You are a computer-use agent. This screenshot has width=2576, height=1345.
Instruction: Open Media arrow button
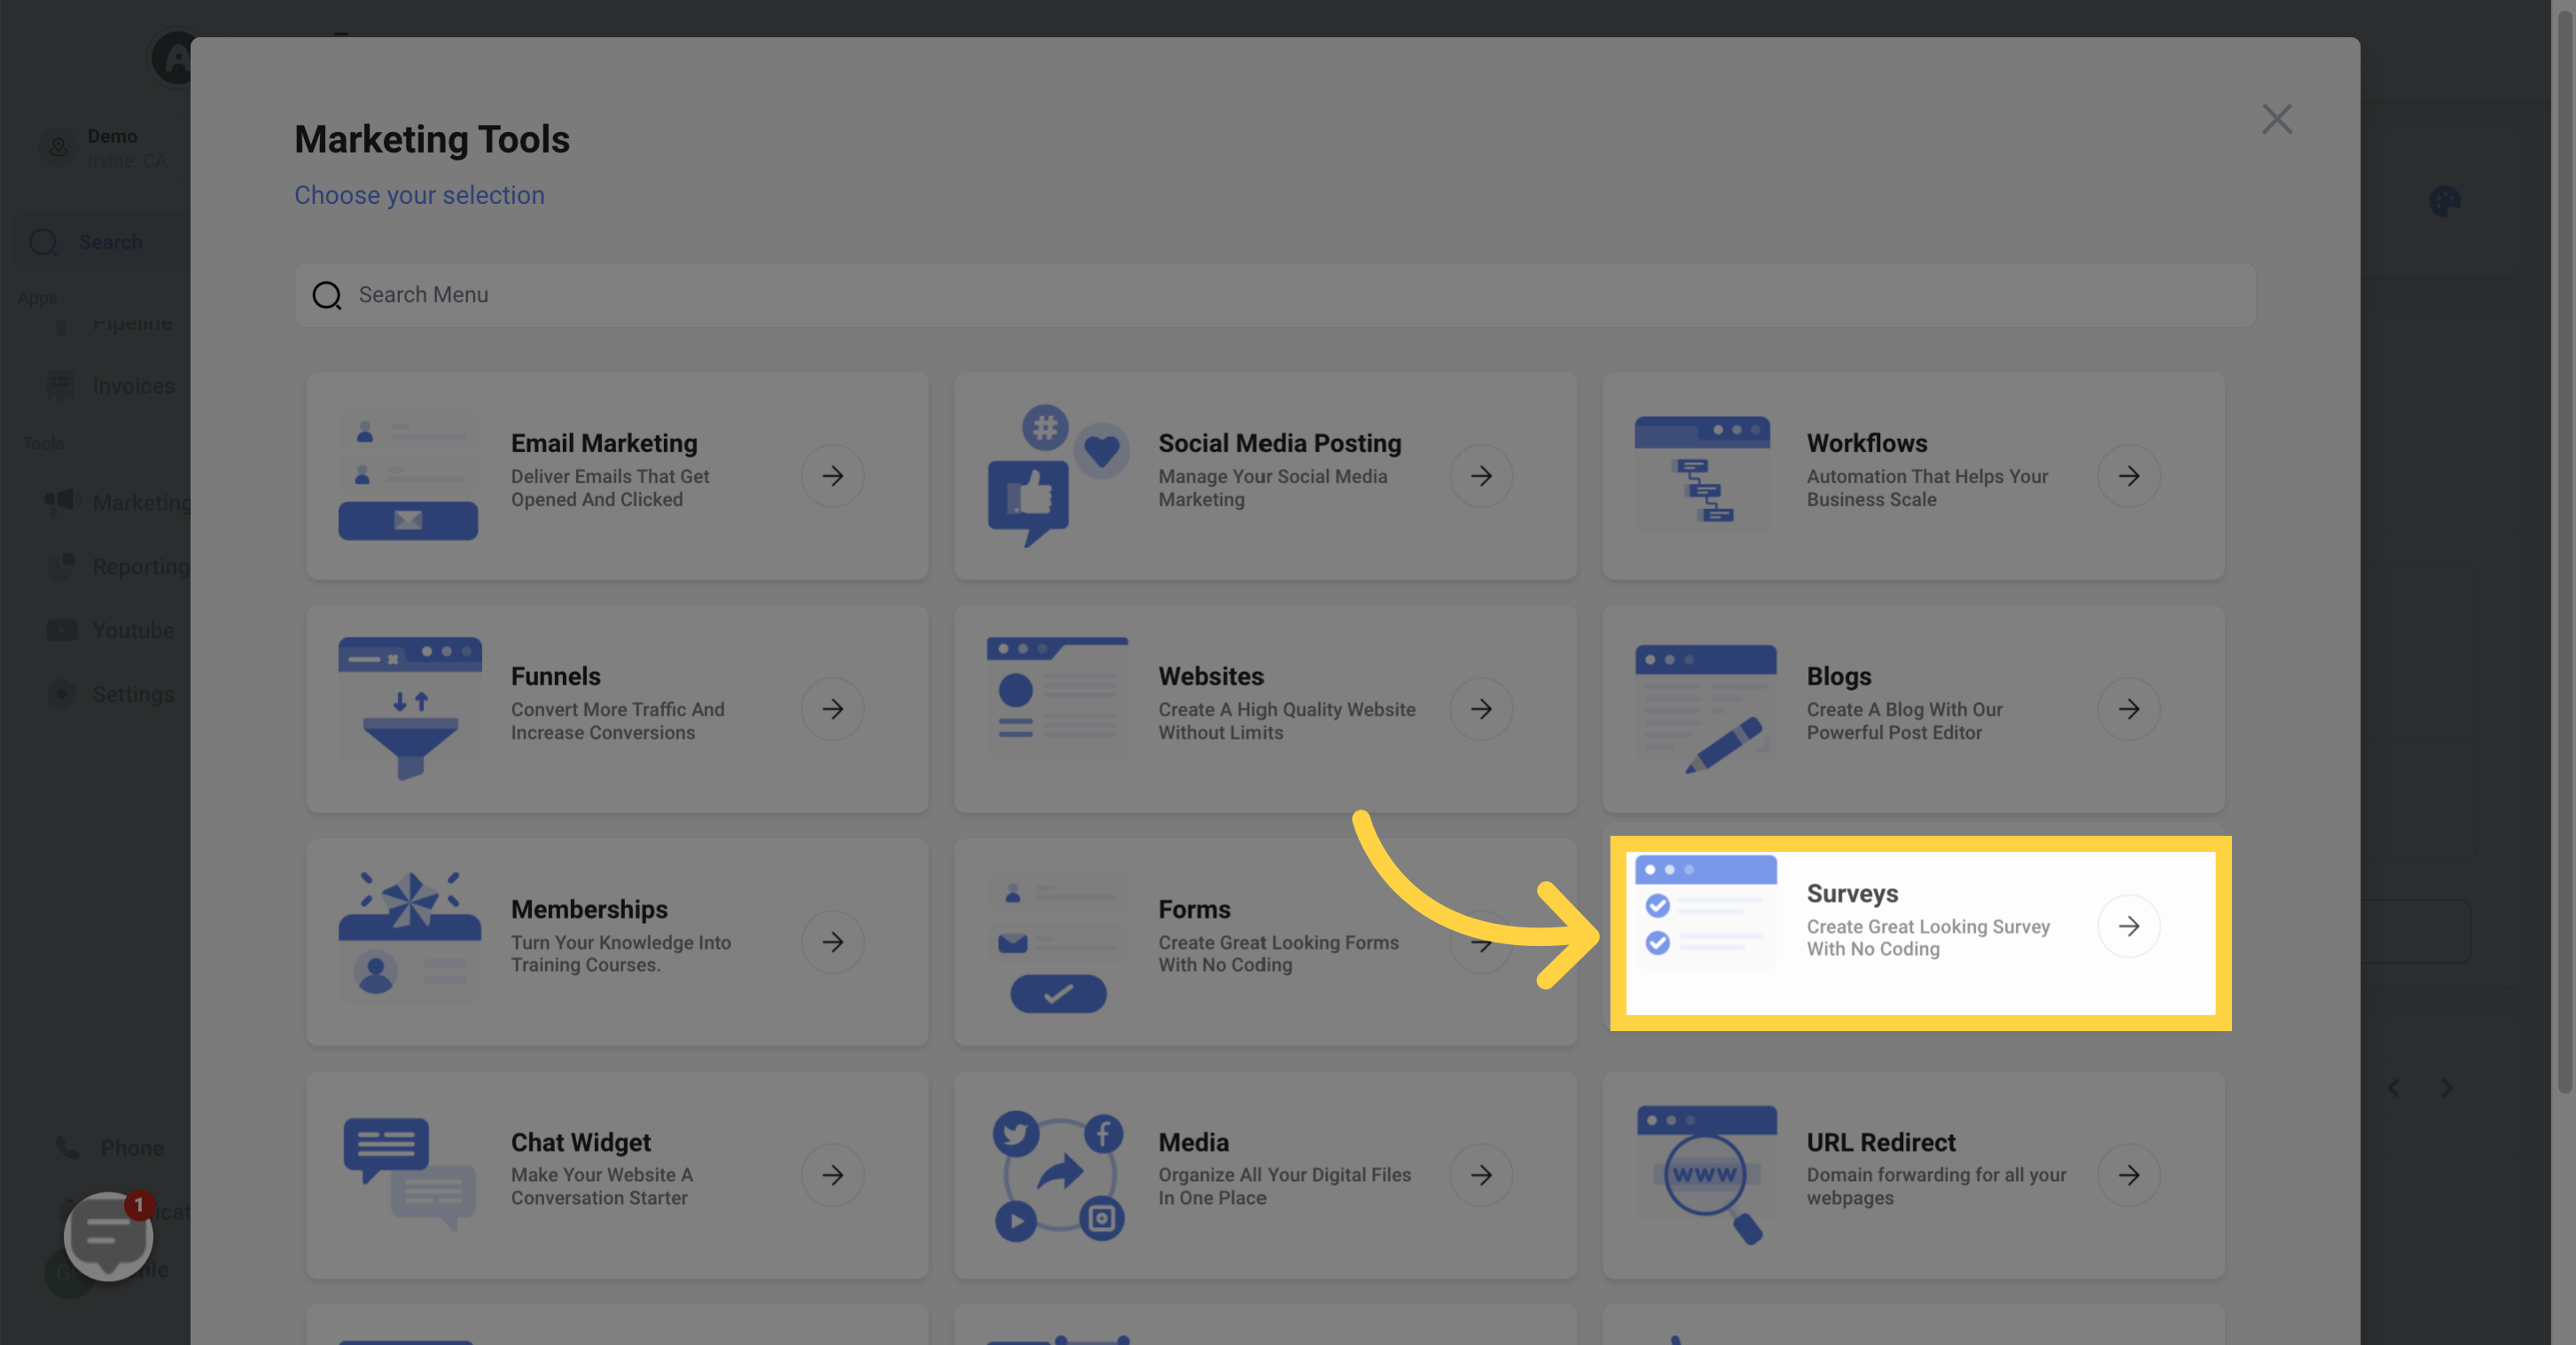pyautogui.click(x=1480, y=1175)
